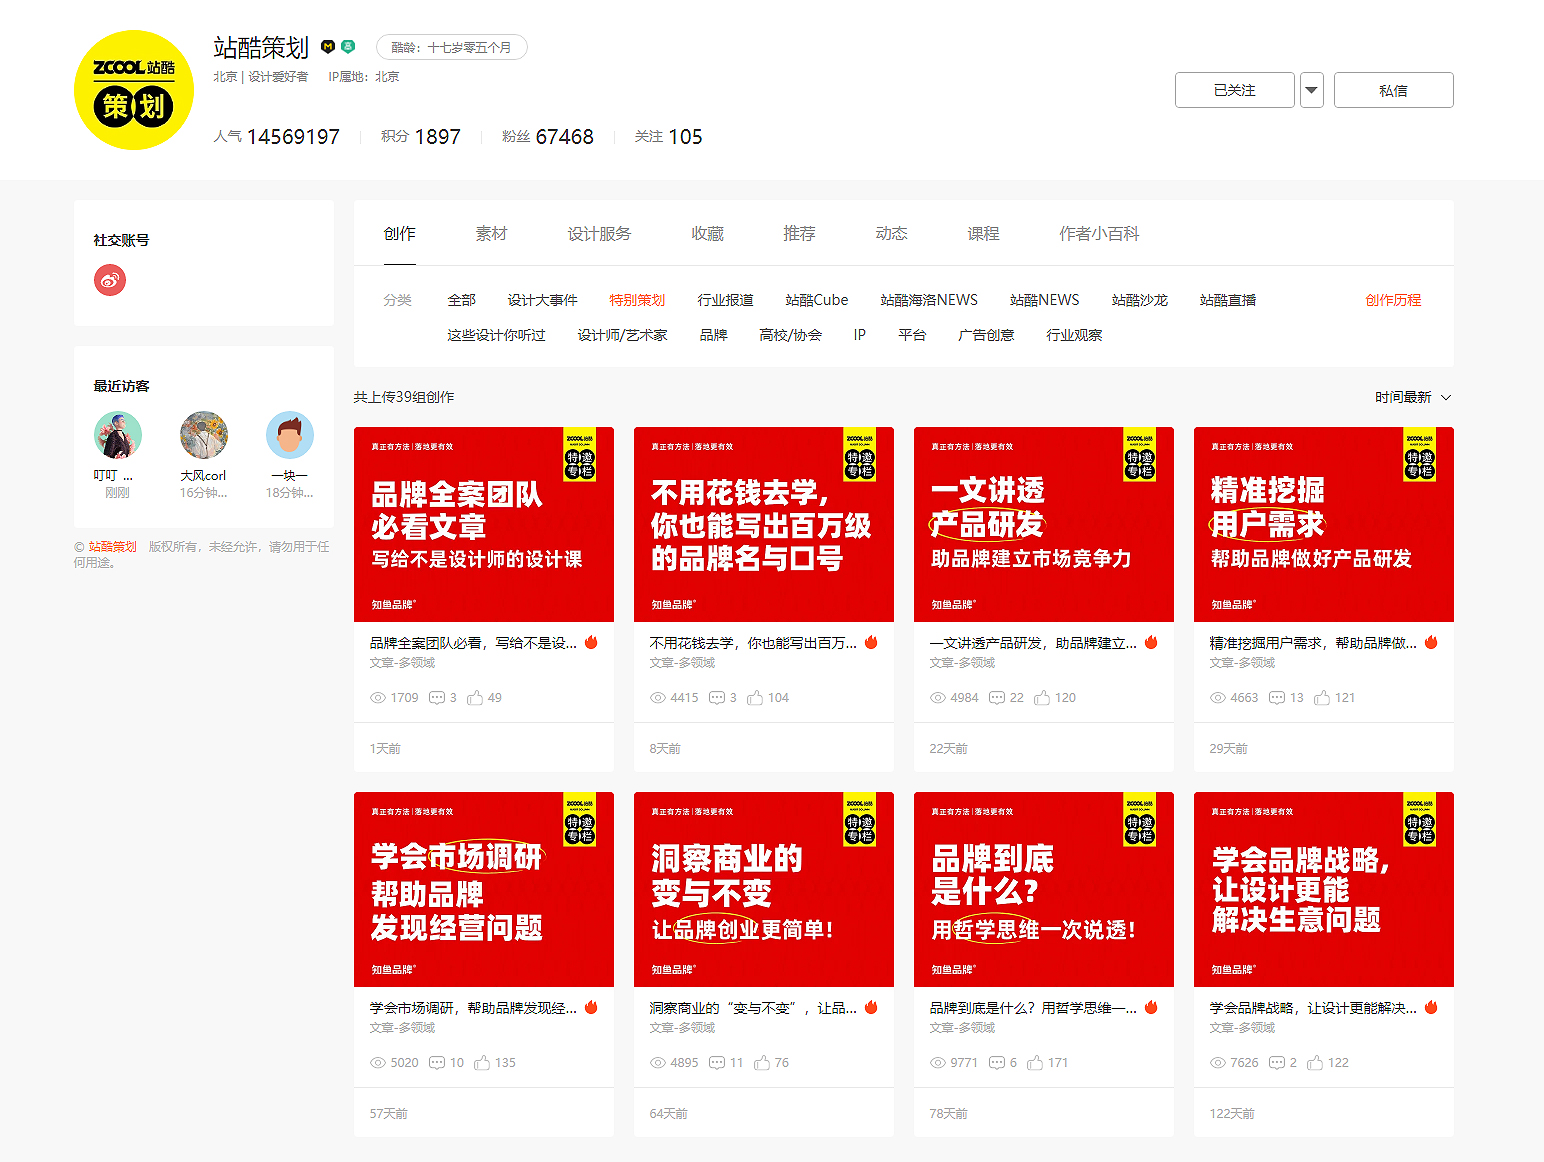Click the 粉丝 67468 follower count
Viewport: 1544px width, 1162px height.
coord(548,136)
